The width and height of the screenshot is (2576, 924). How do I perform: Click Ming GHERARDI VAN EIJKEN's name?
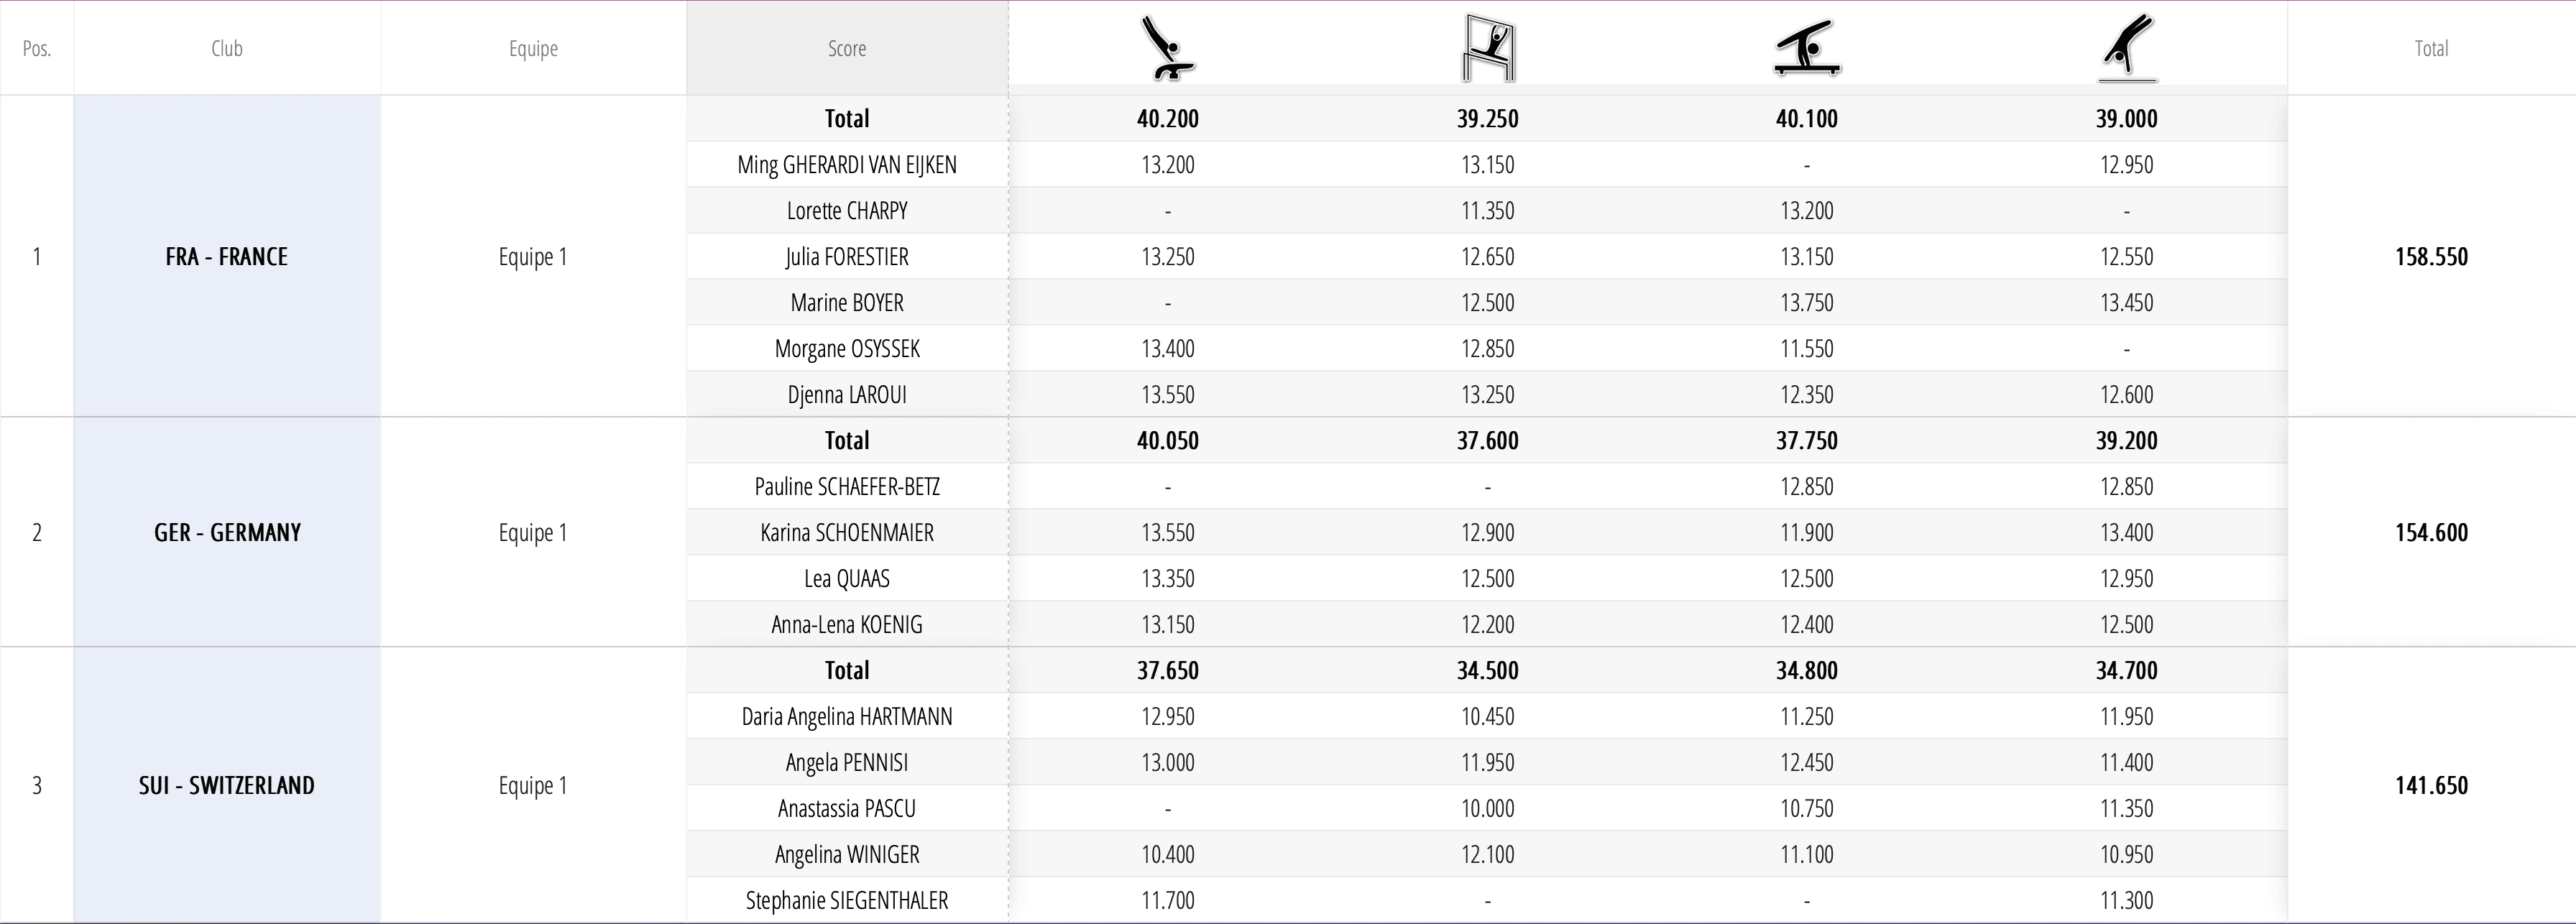(846, 164)
